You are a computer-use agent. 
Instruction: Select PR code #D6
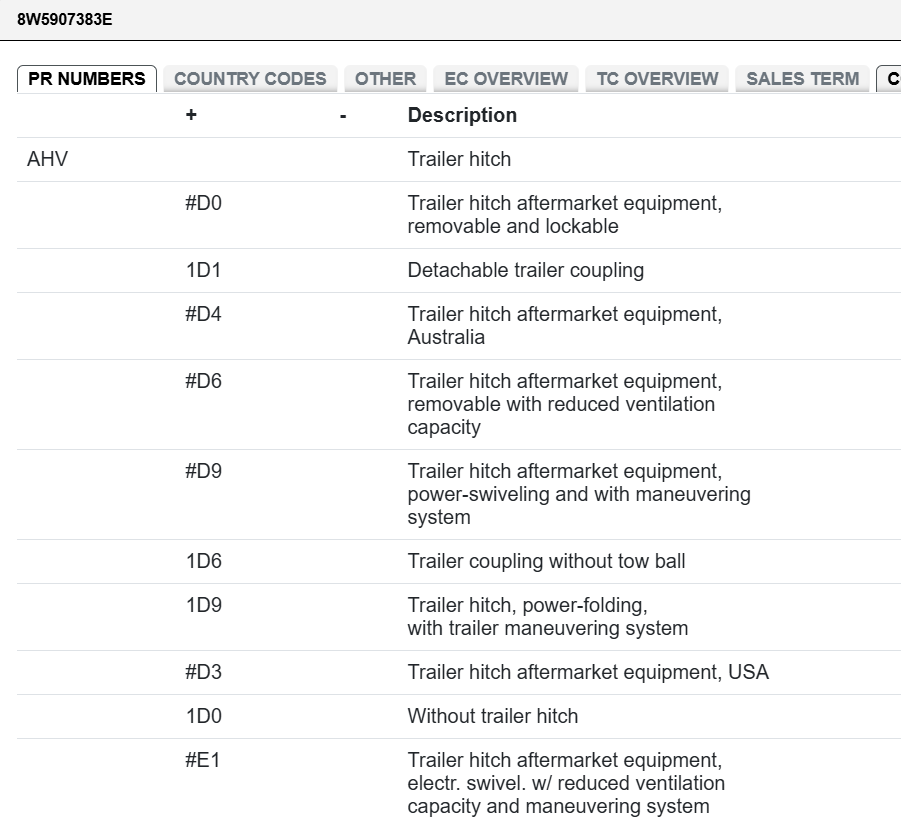(x=204, y=381)
